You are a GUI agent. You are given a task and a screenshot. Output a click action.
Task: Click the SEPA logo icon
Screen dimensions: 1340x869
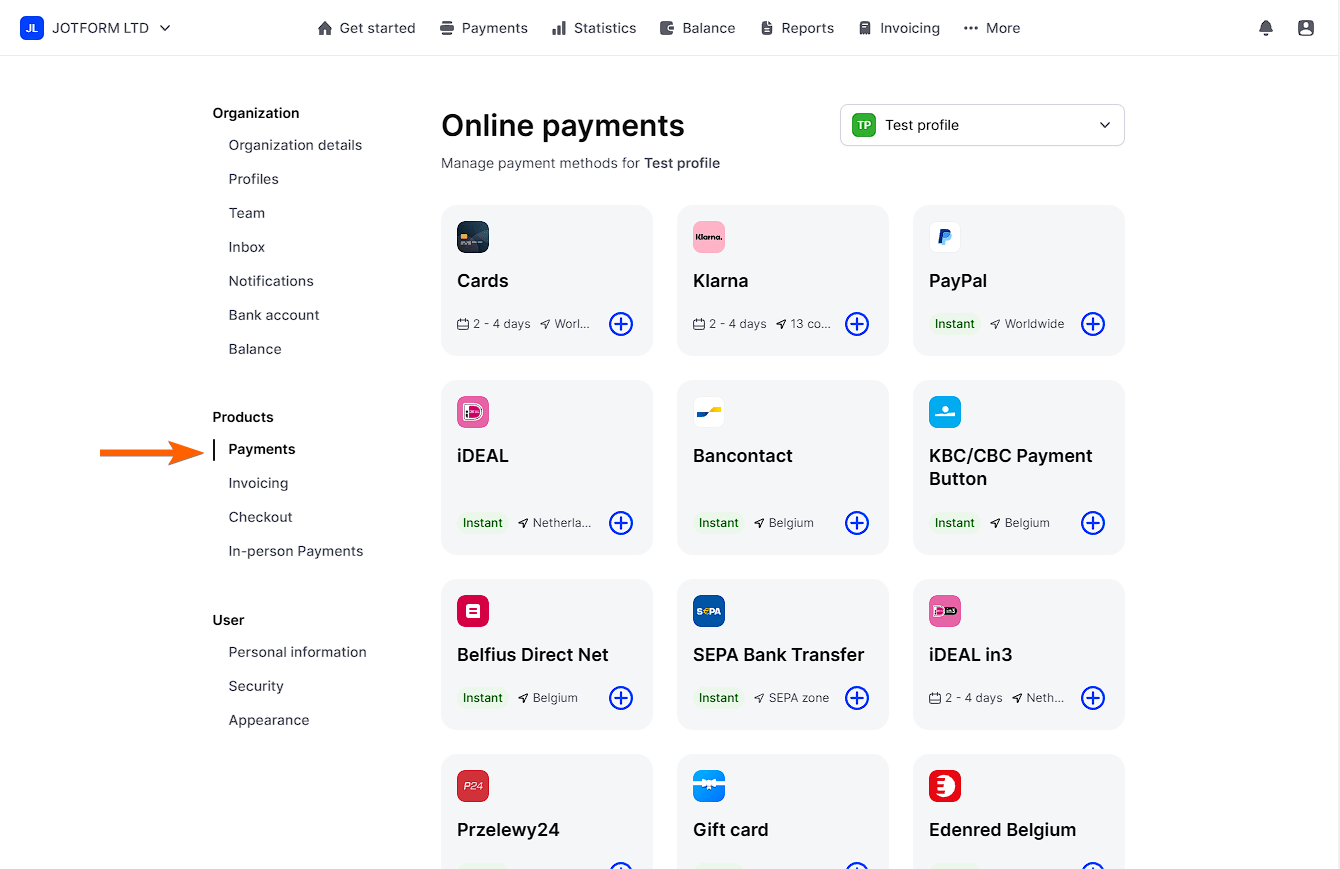click(x=709, y=611)
